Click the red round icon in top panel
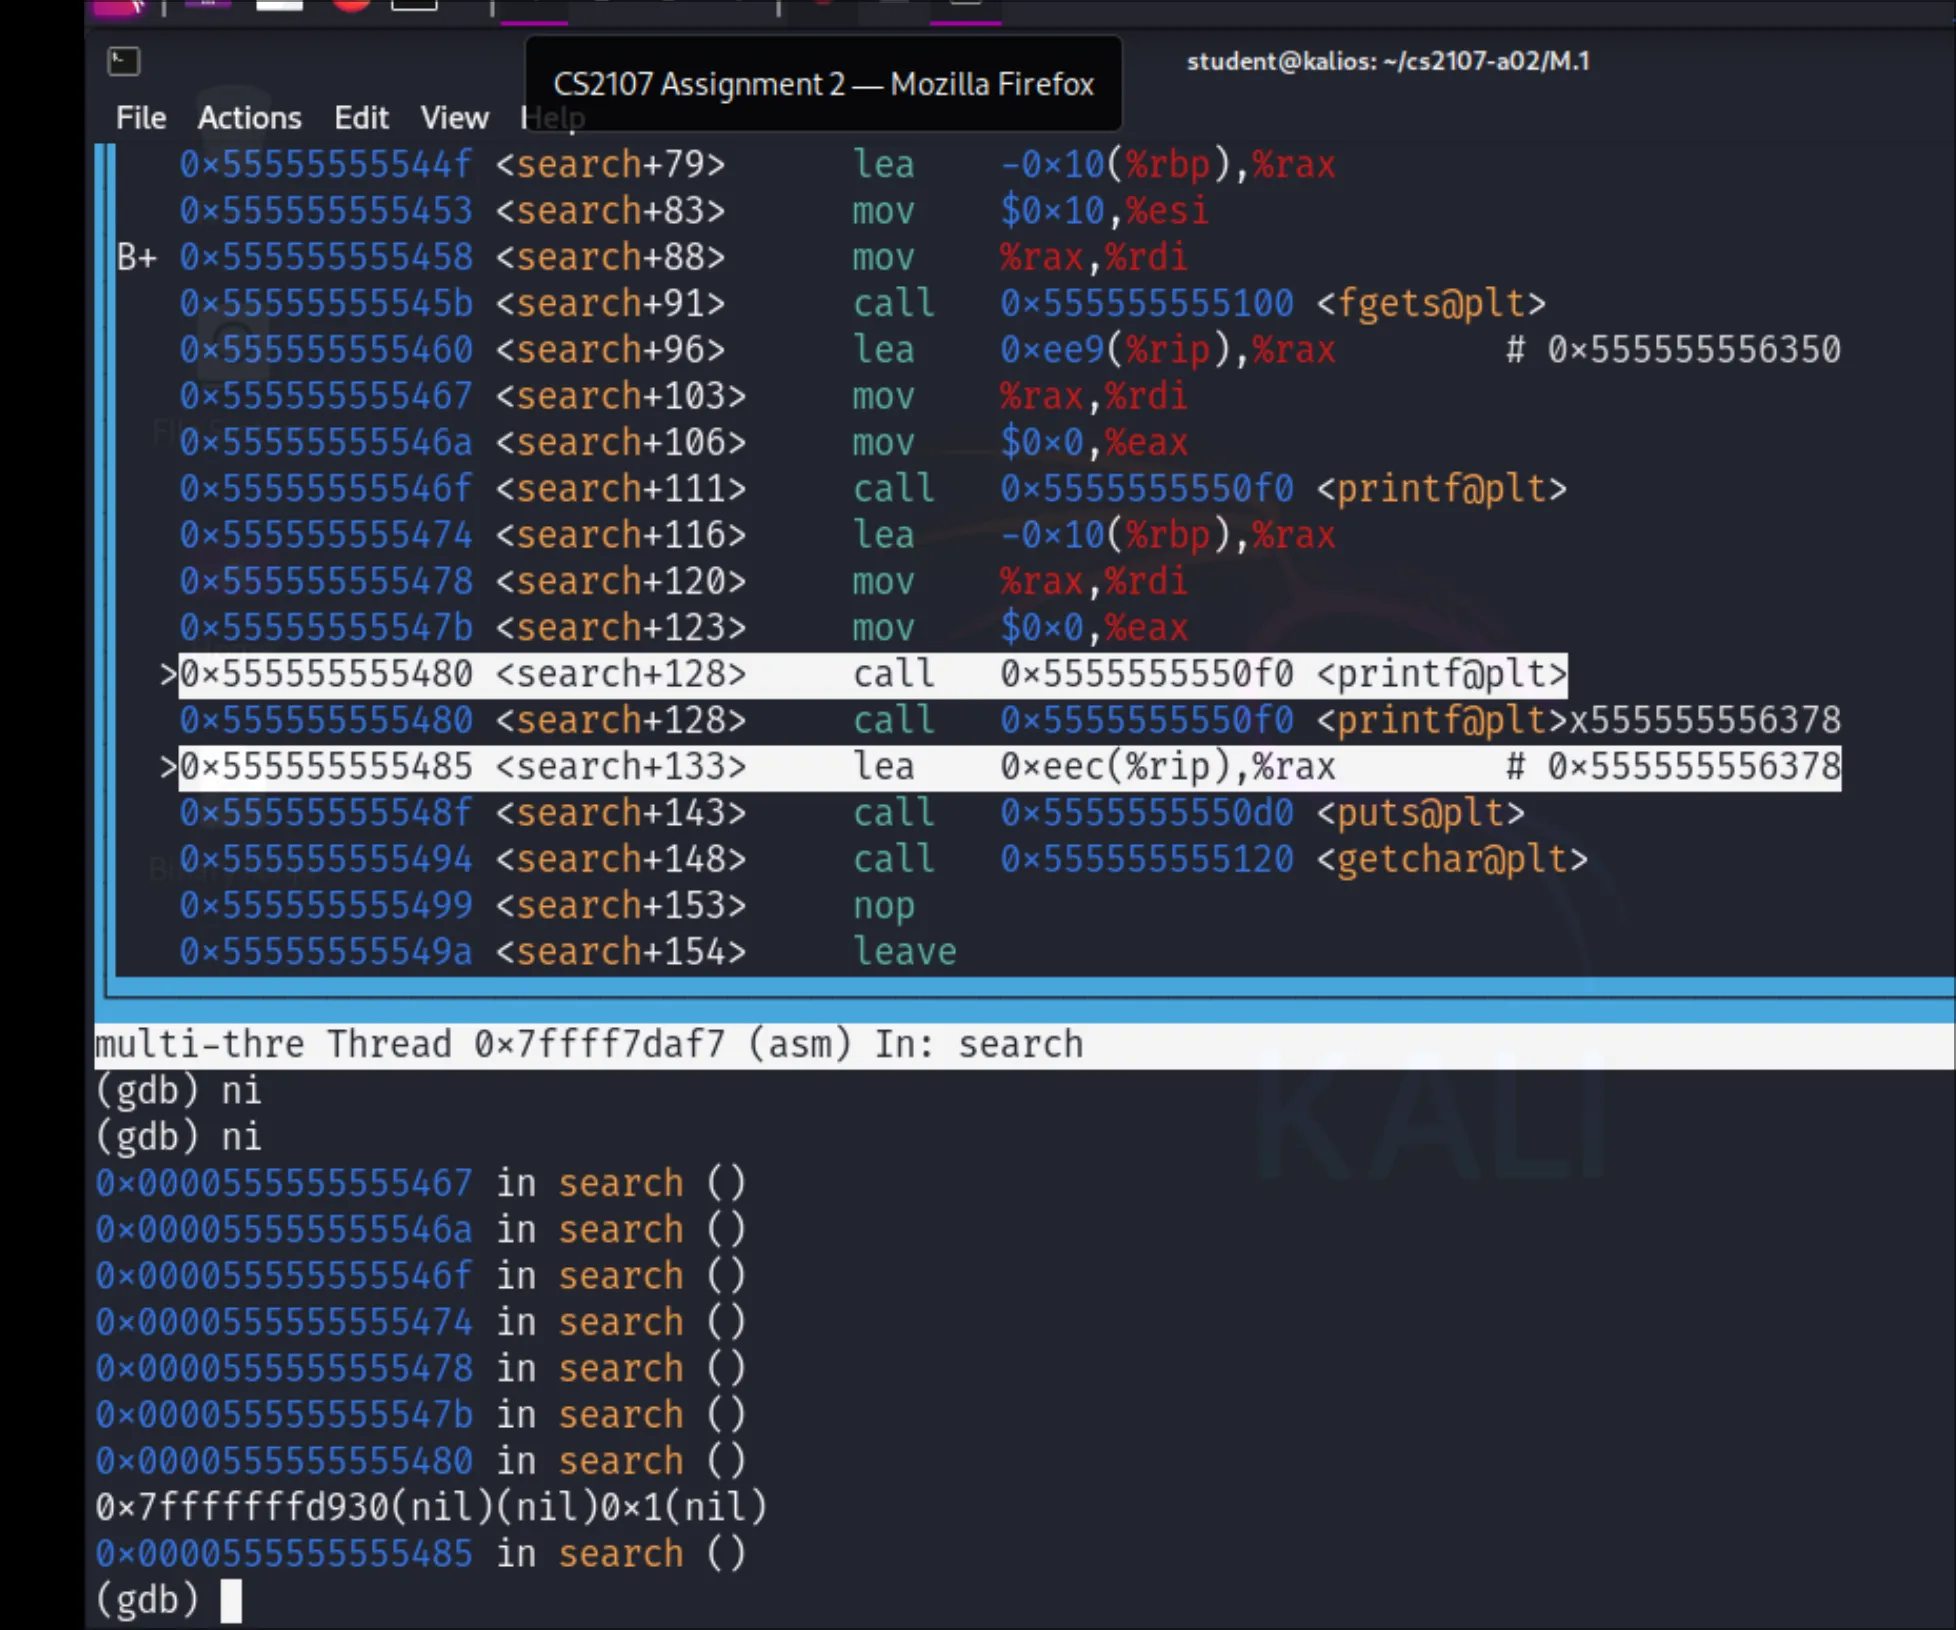This screenshot has width=1956, height=1630. [x=350, y=6]
